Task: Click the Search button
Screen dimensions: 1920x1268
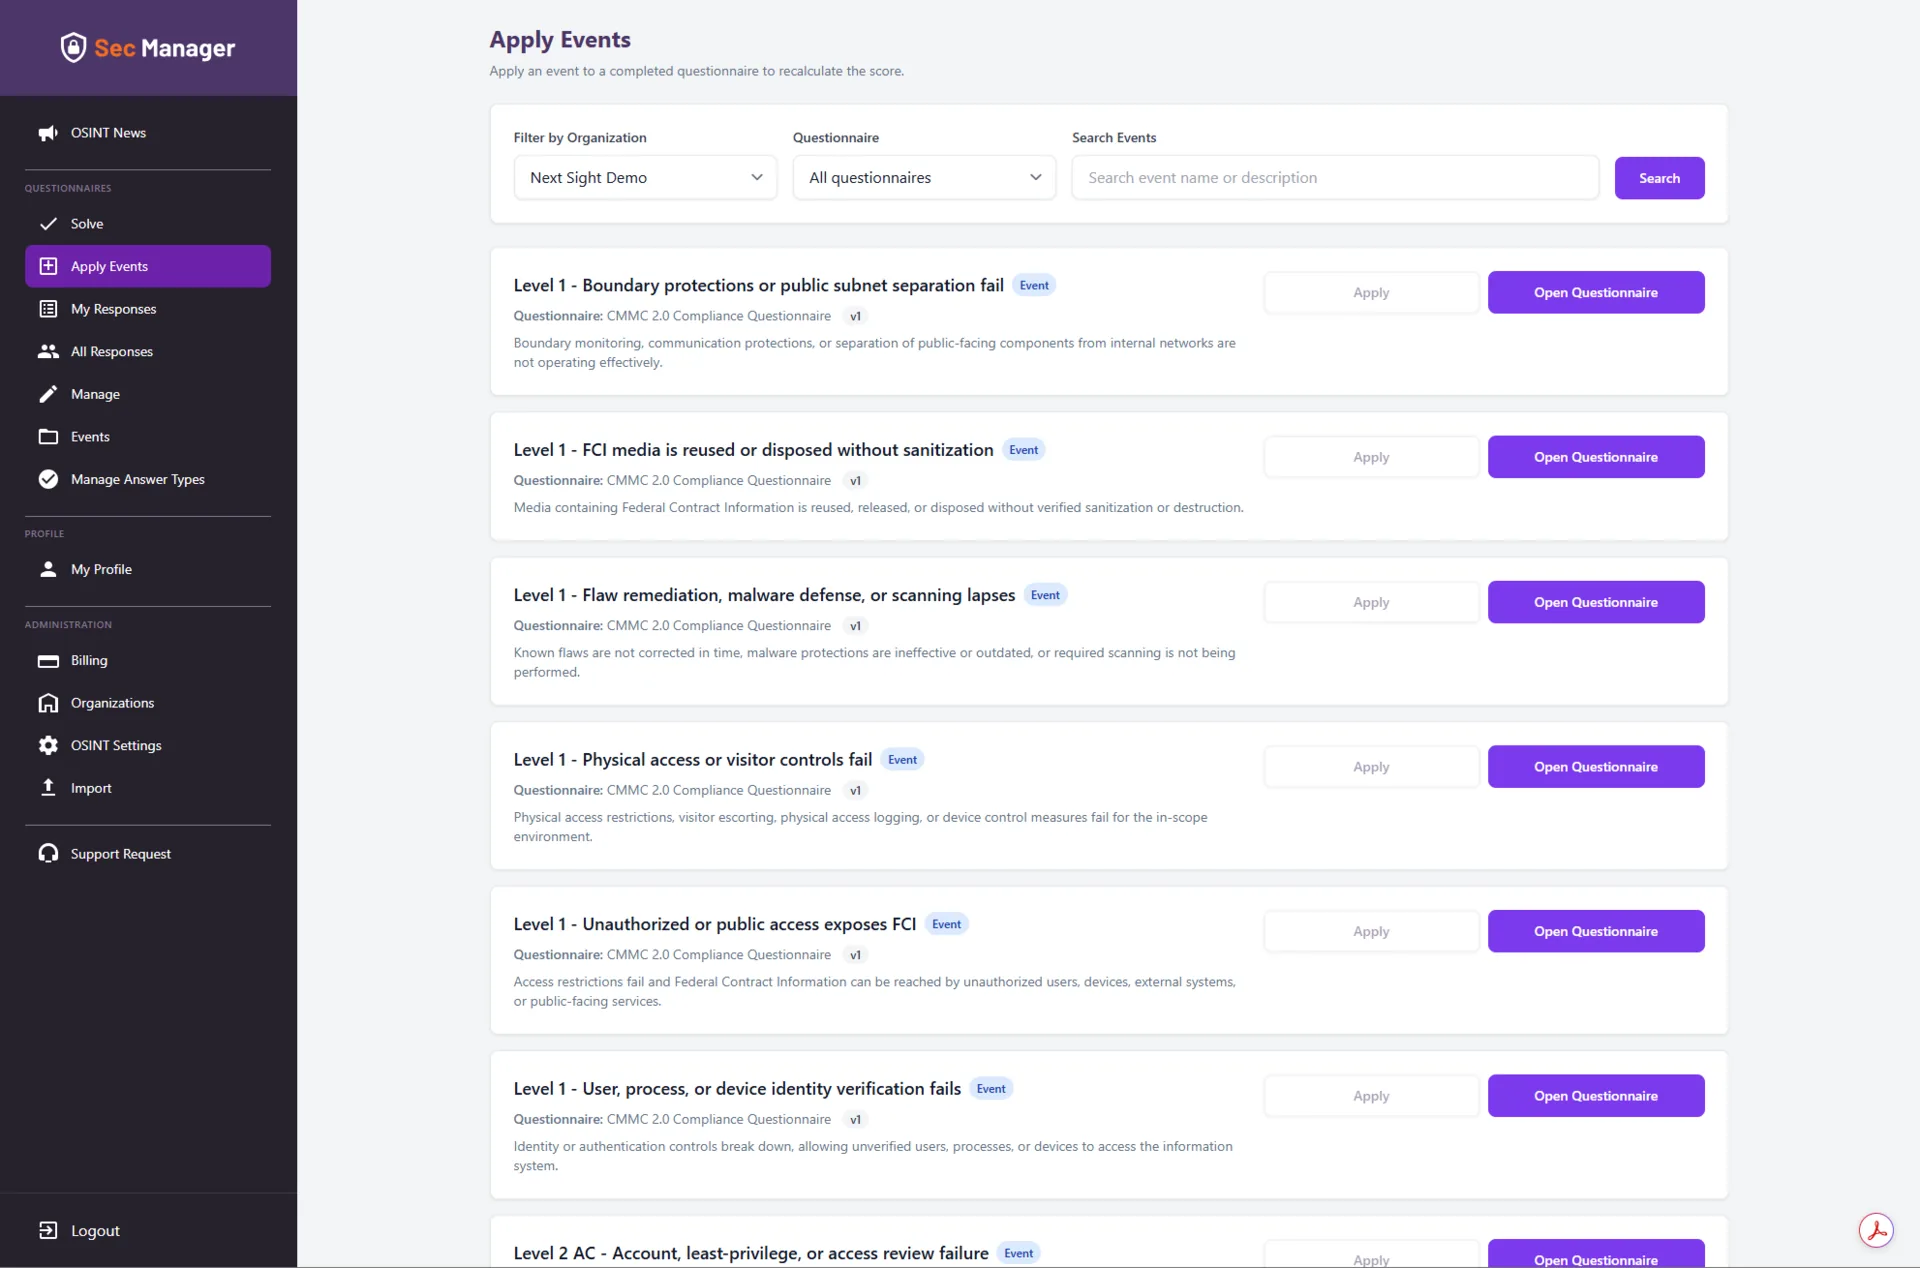Action: tap(1659, 178)
